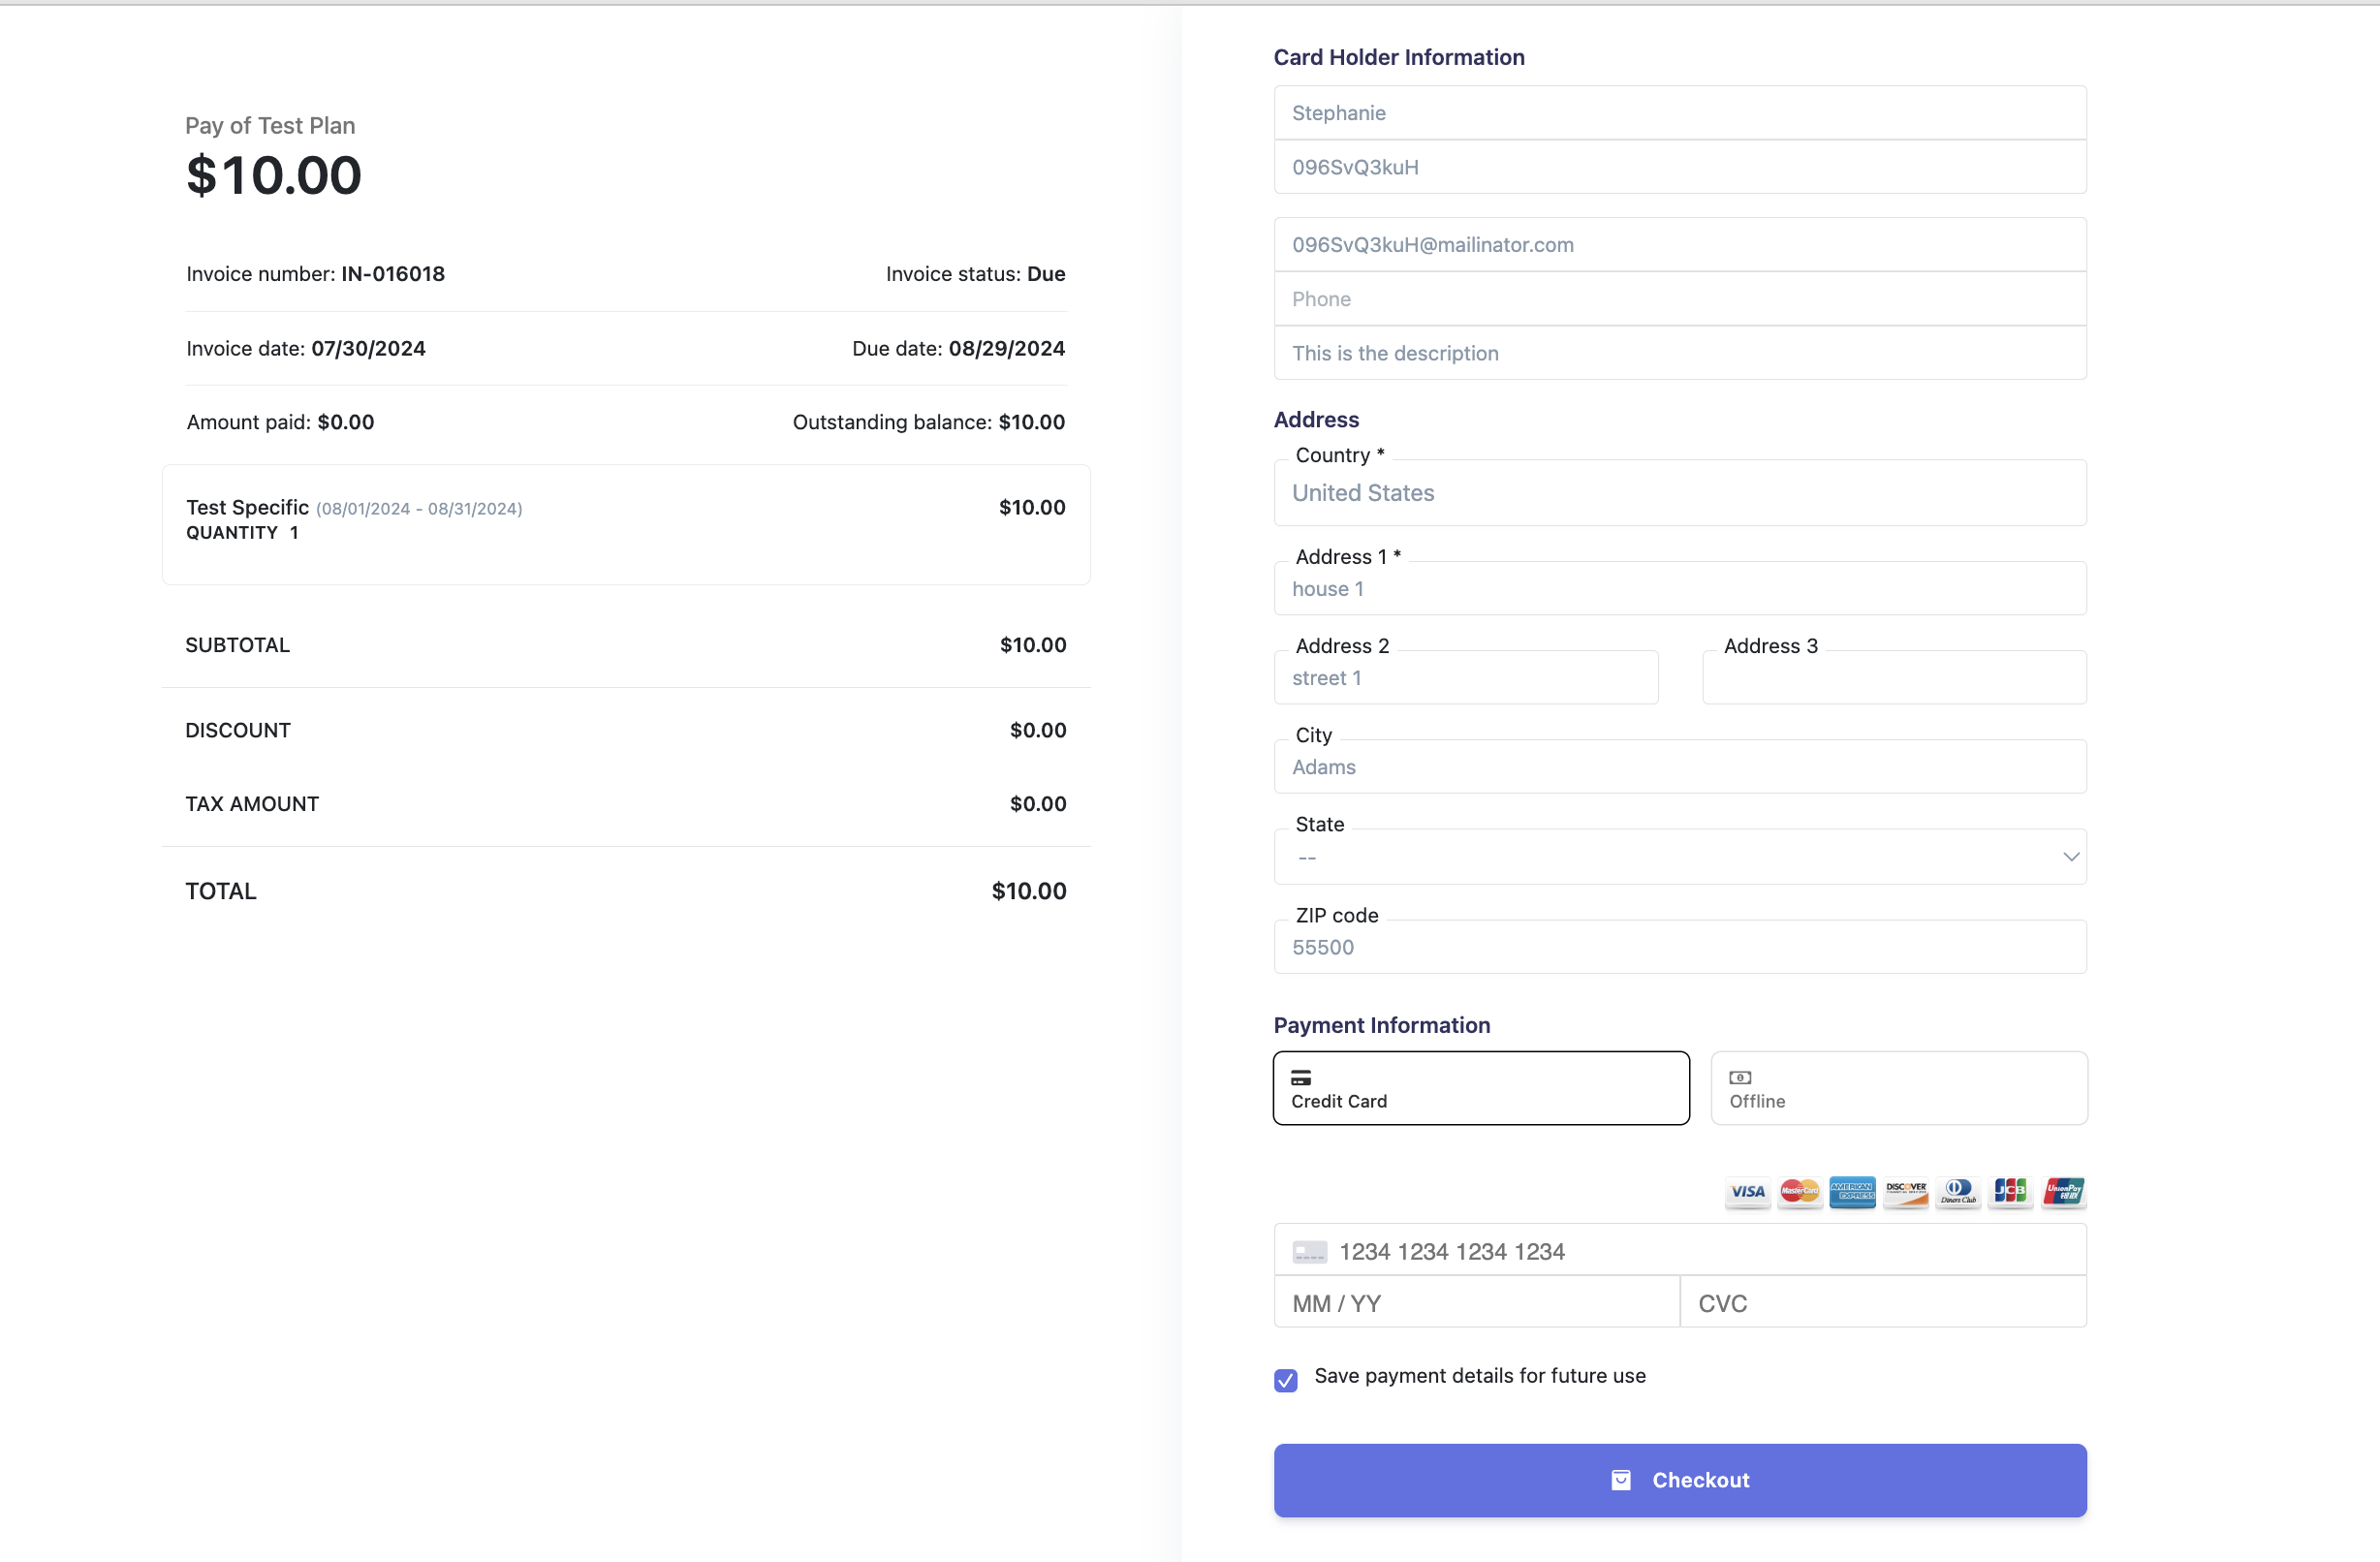Click the ZIP code field with 55500
Viewport: 2380px width, 1562px height.
click(1680, 947)
